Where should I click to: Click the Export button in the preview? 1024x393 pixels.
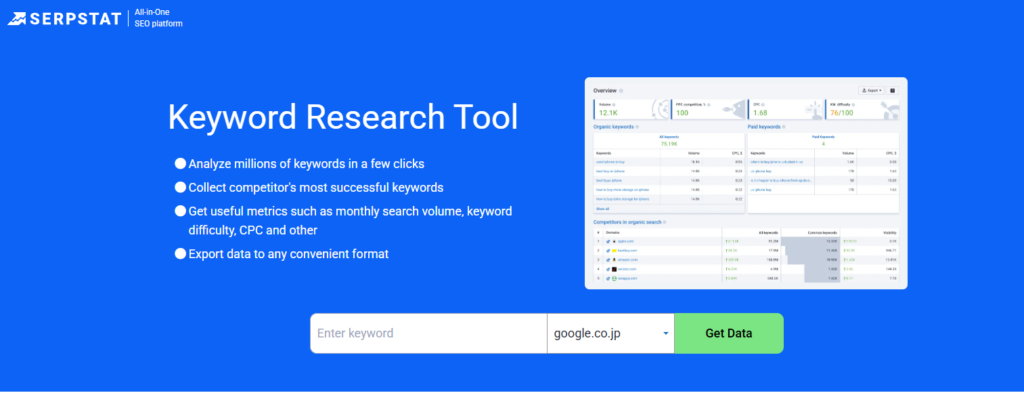[872, 90]
